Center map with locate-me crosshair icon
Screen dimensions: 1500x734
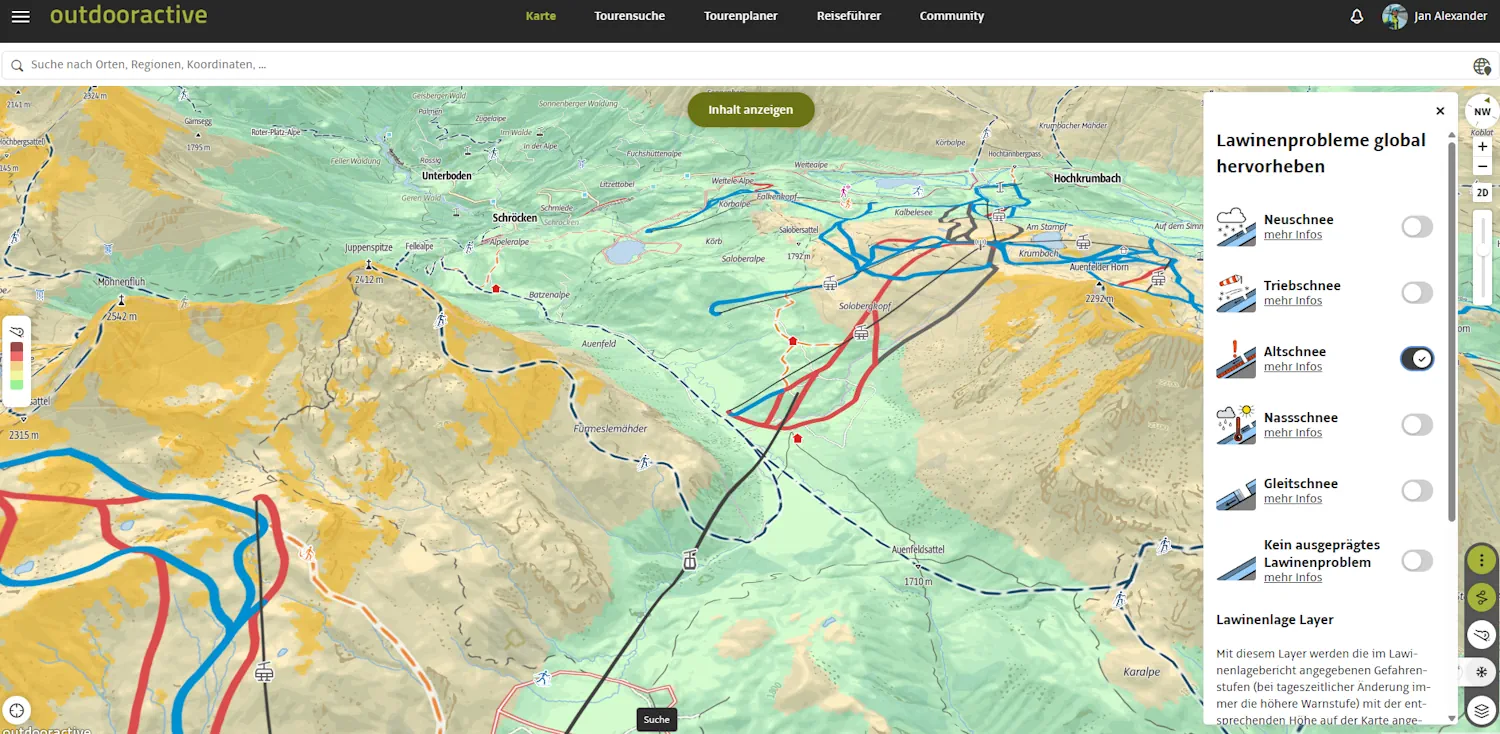16,711
